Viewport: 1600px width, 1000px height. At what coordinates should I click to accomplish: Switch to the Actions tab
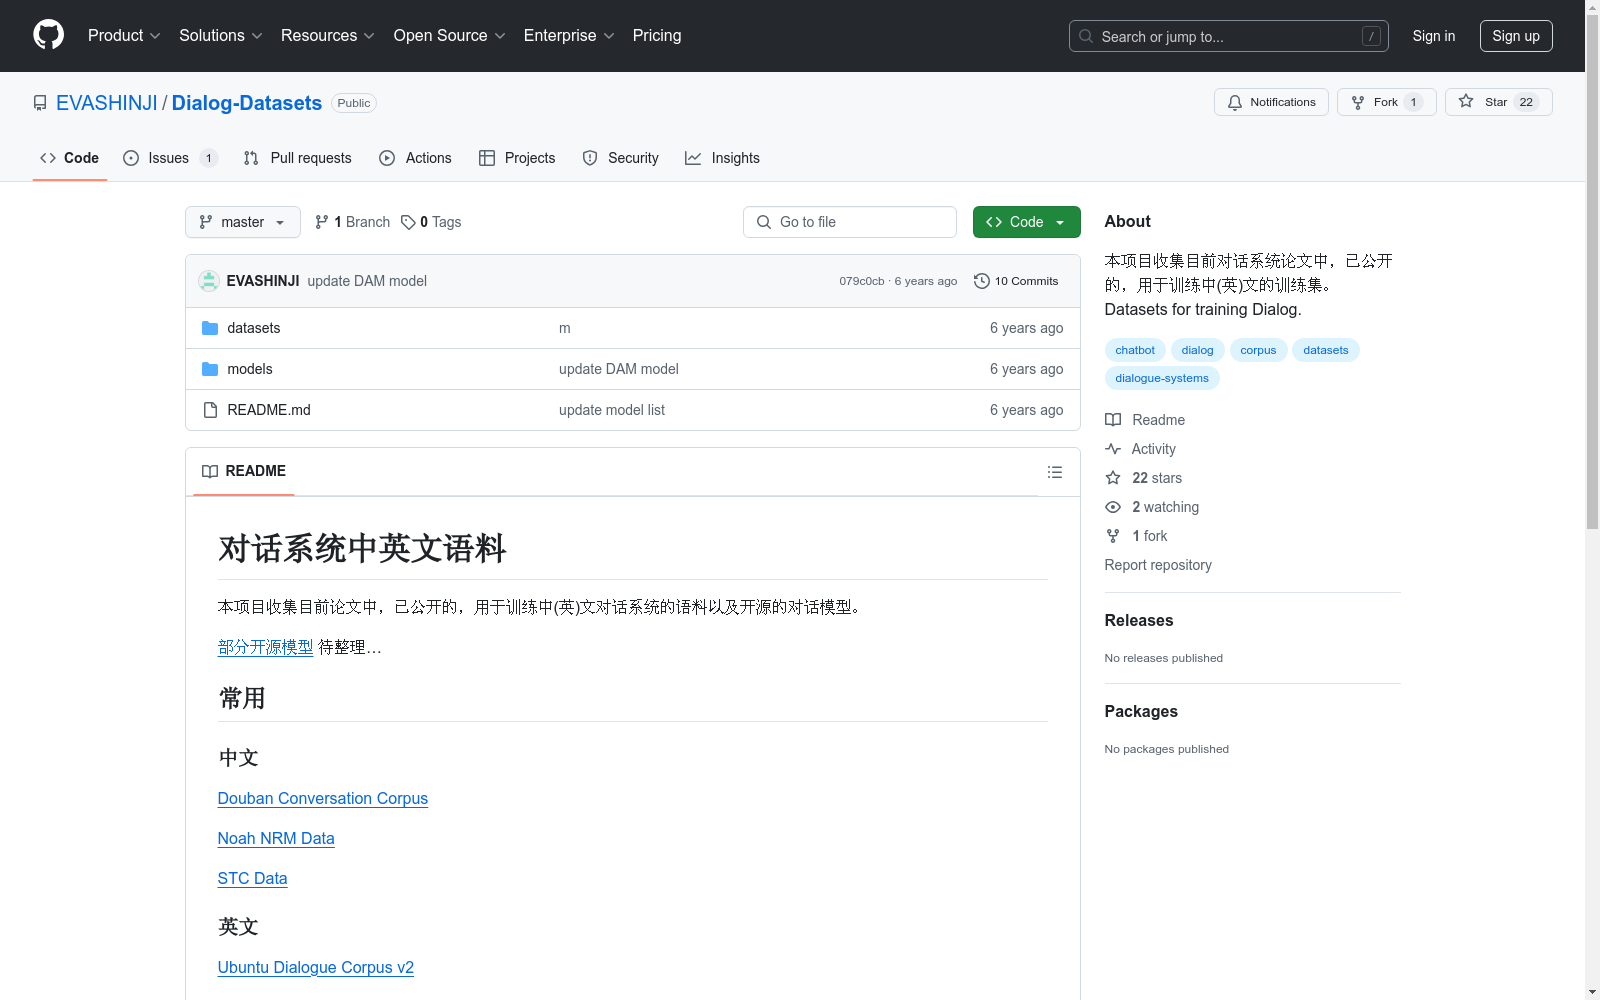[415, 158]
